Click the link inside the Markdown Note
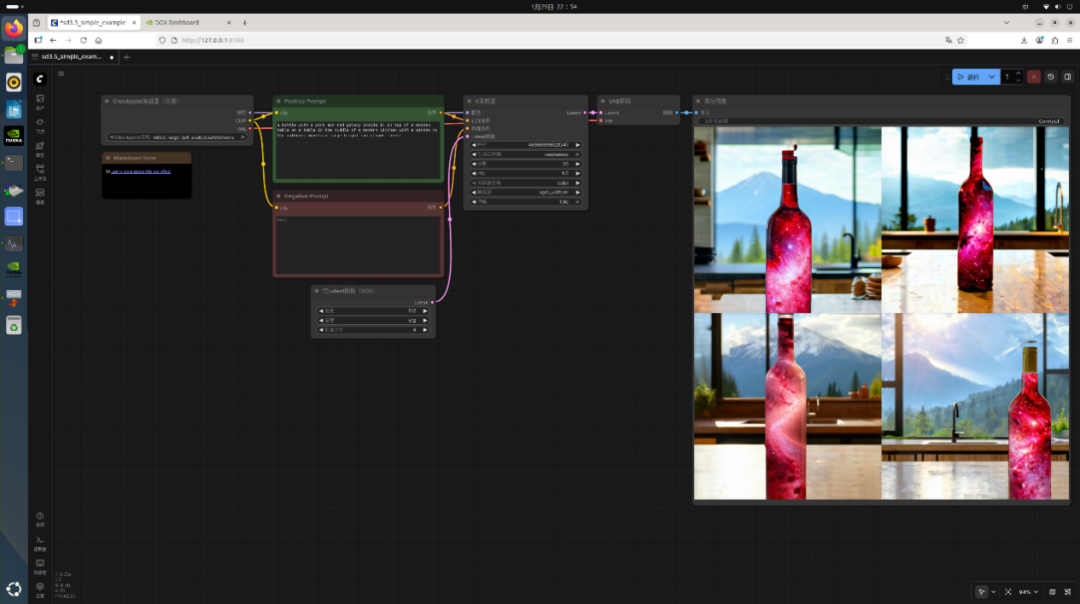This screenshot has height=604, width=1080. (x=140, y=172)
